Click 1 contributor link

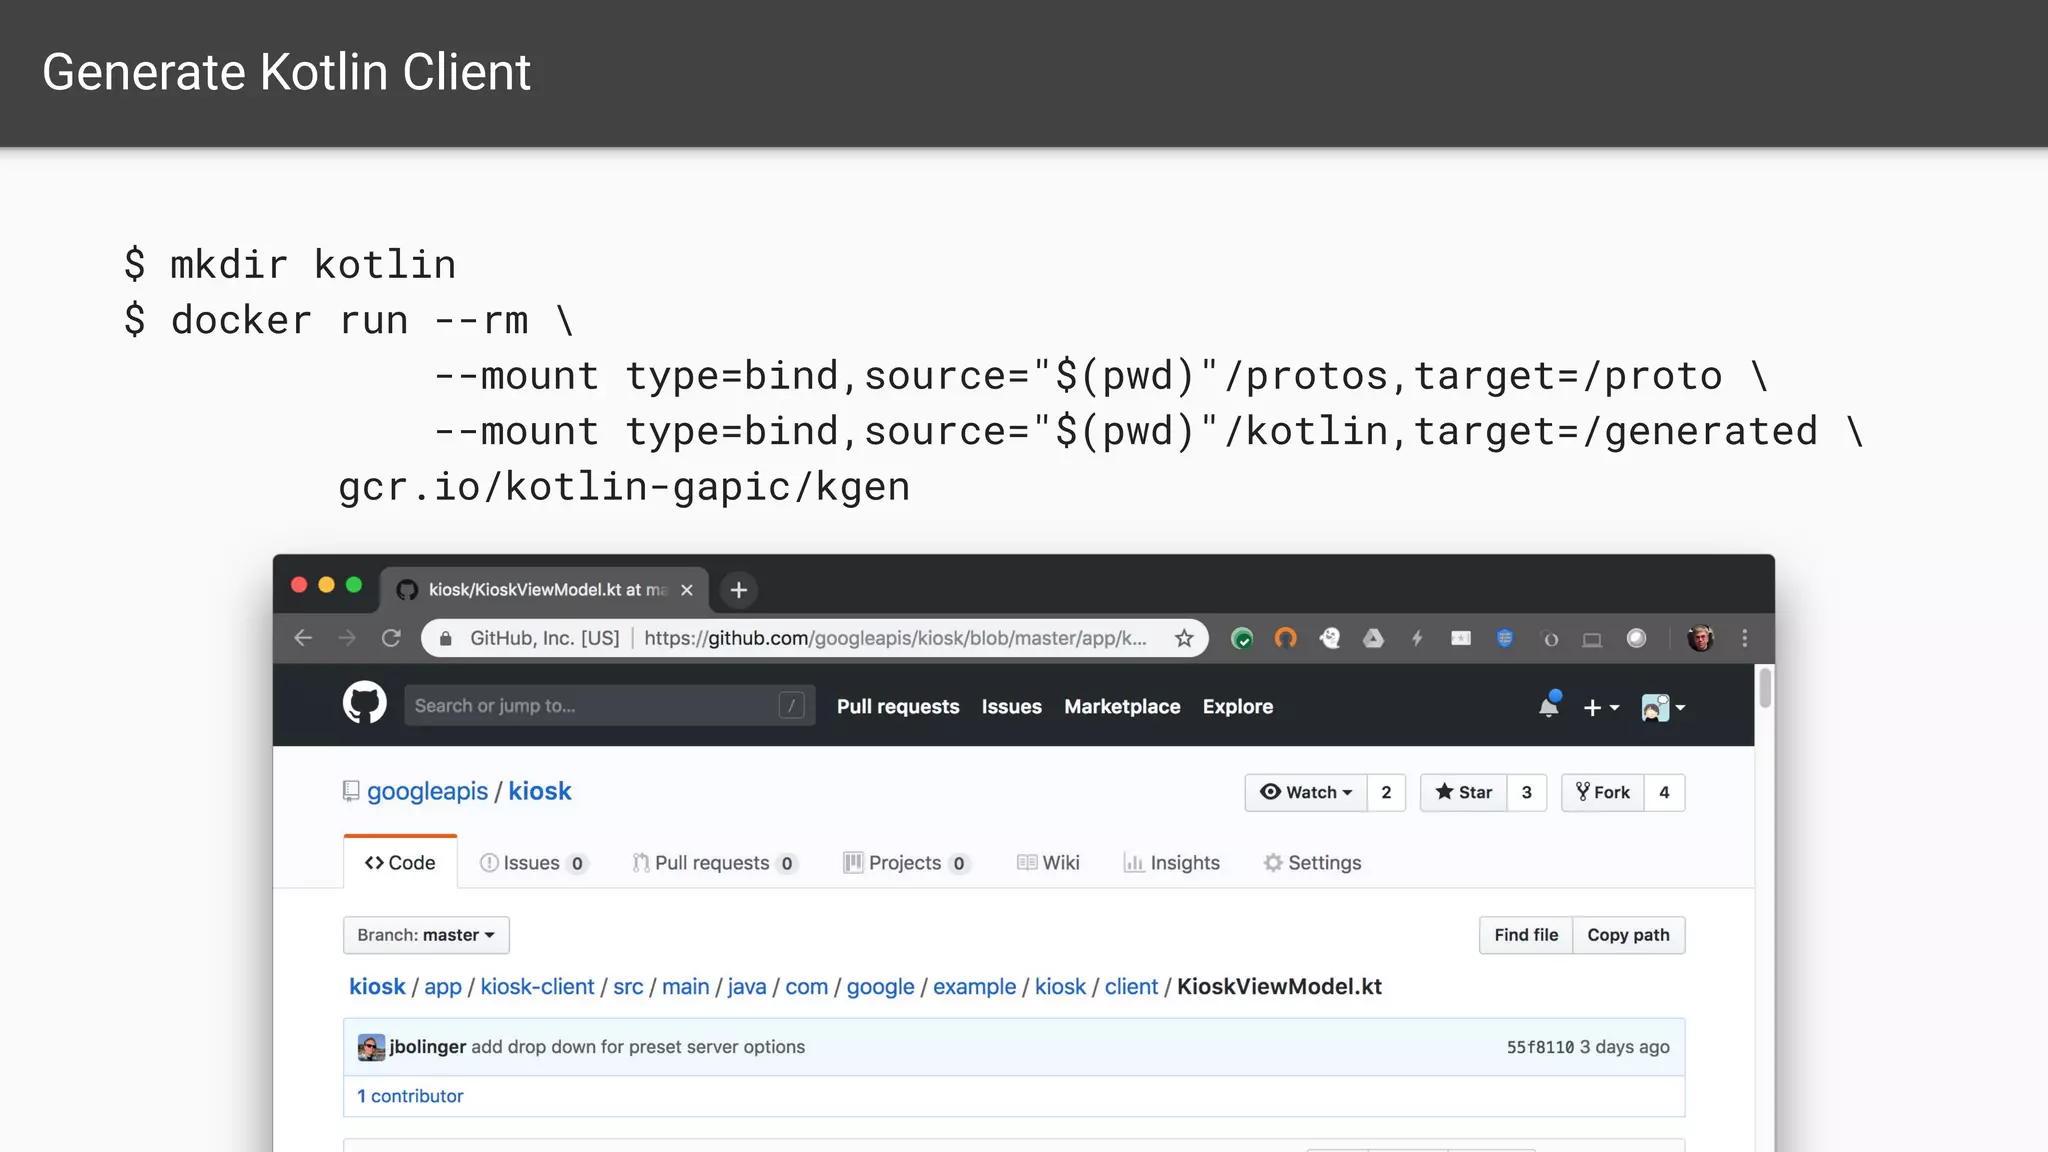click(x=410, y=1096)
